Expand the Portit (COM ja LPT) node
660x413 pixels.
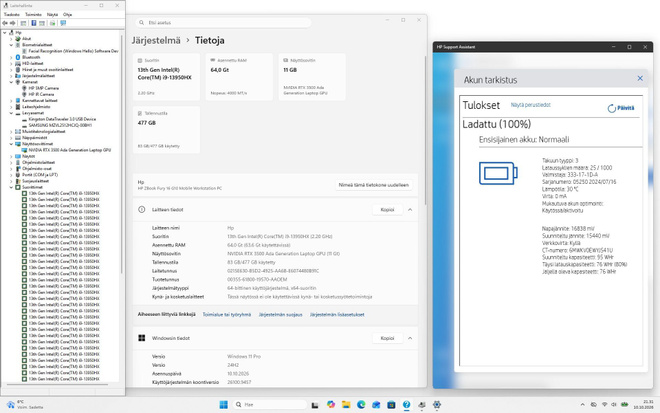(x=11, y=175)
